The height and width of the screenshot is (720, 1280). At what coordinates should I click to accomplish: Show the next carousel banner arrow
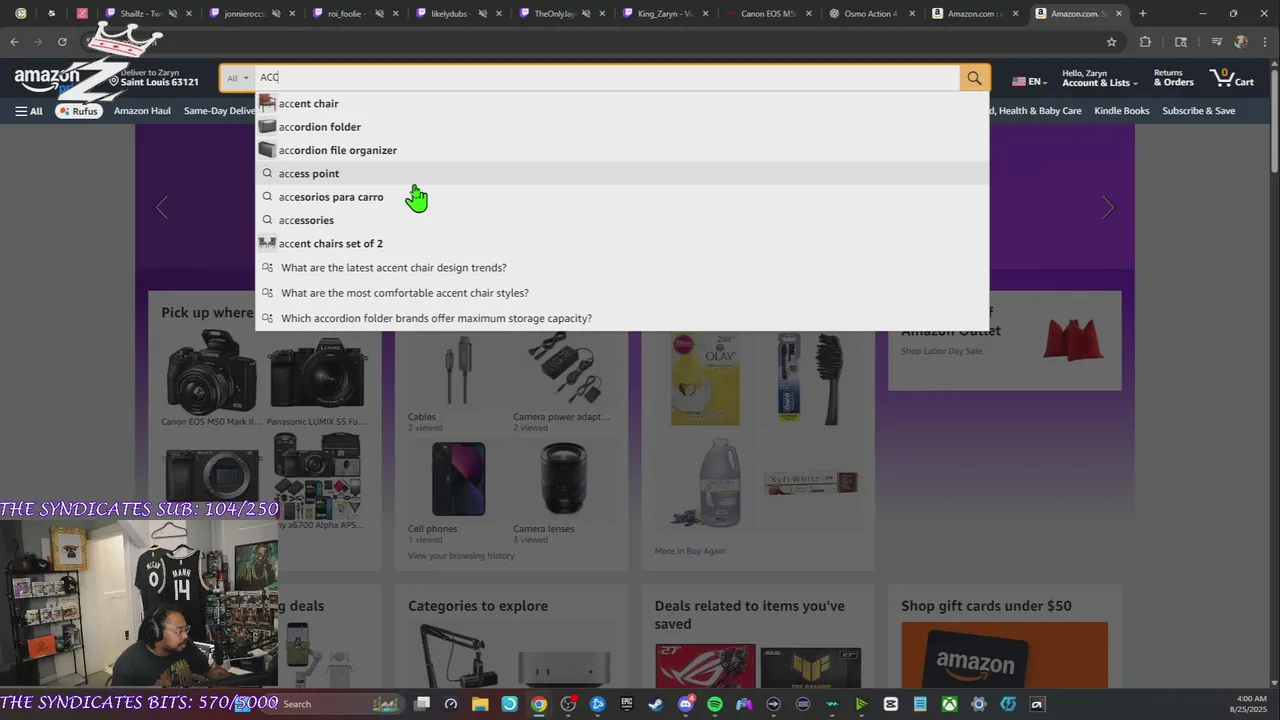1107,207
